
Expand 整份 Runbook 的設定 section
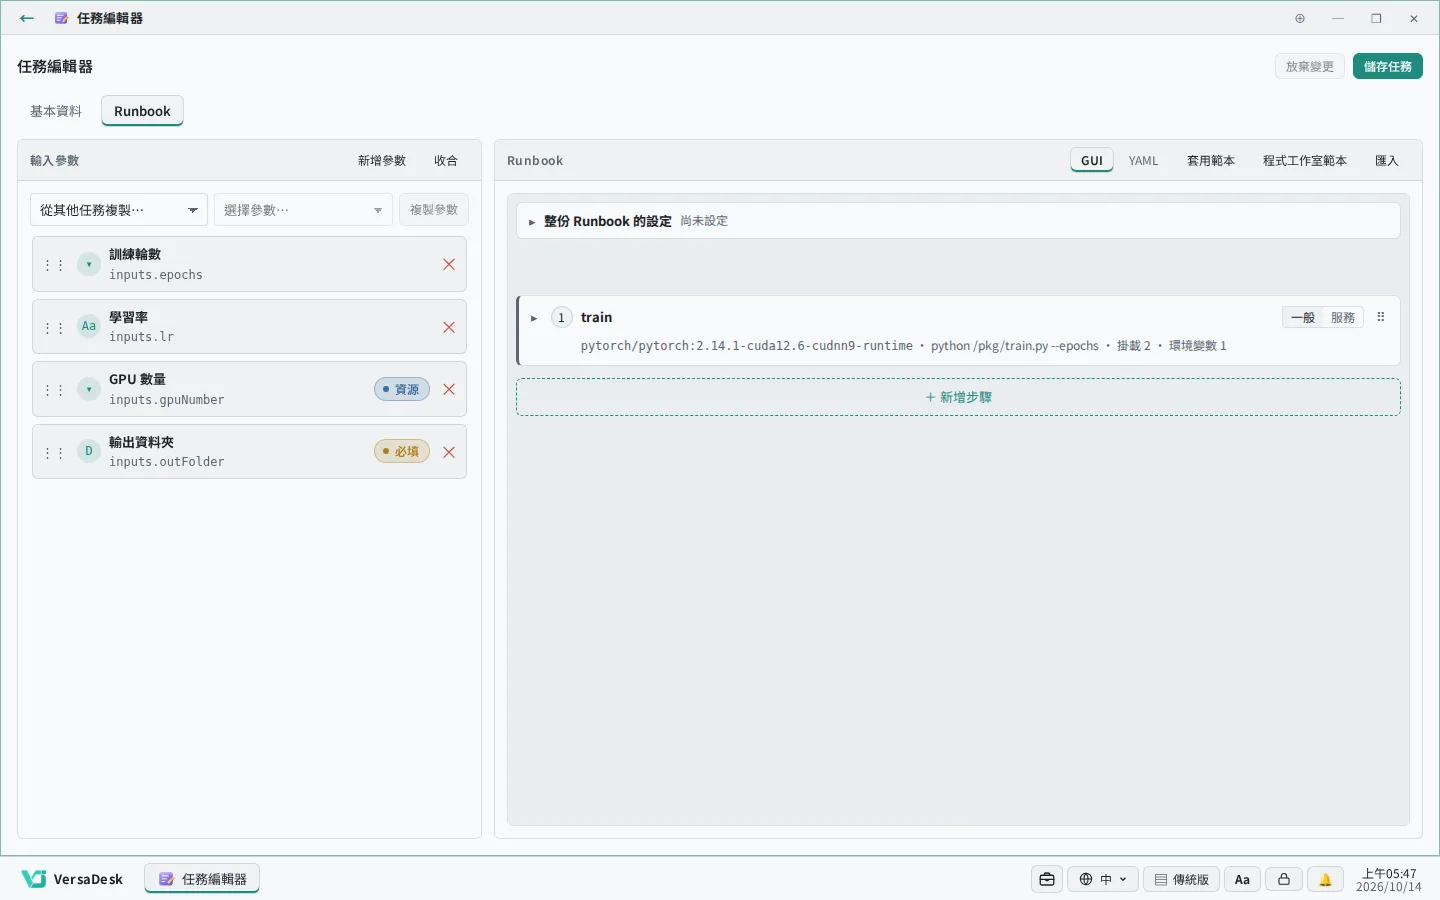click(958, 221)
